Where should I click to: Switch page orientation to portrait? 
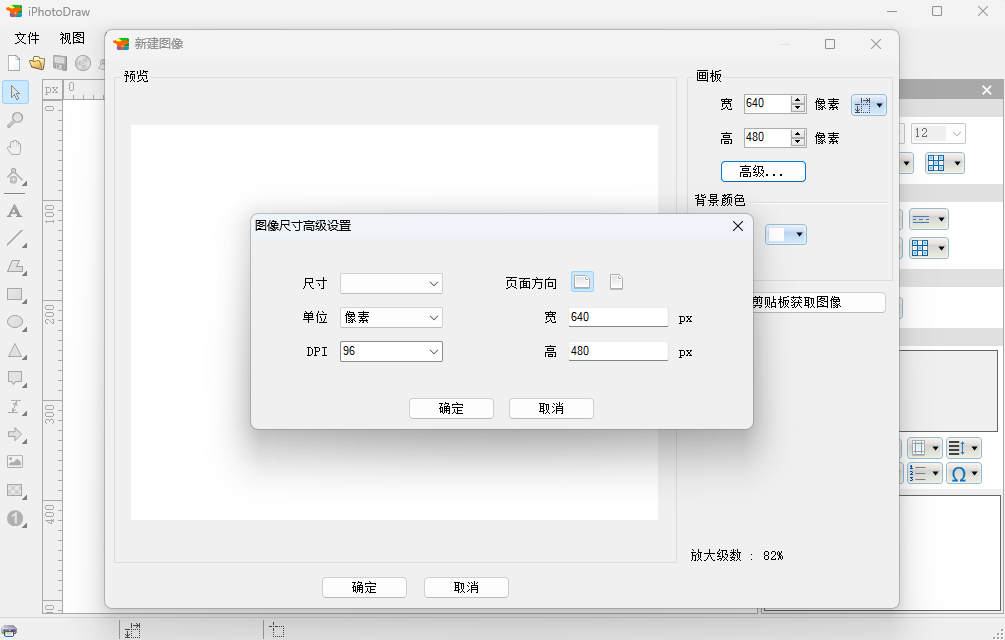tap(616, 282)
